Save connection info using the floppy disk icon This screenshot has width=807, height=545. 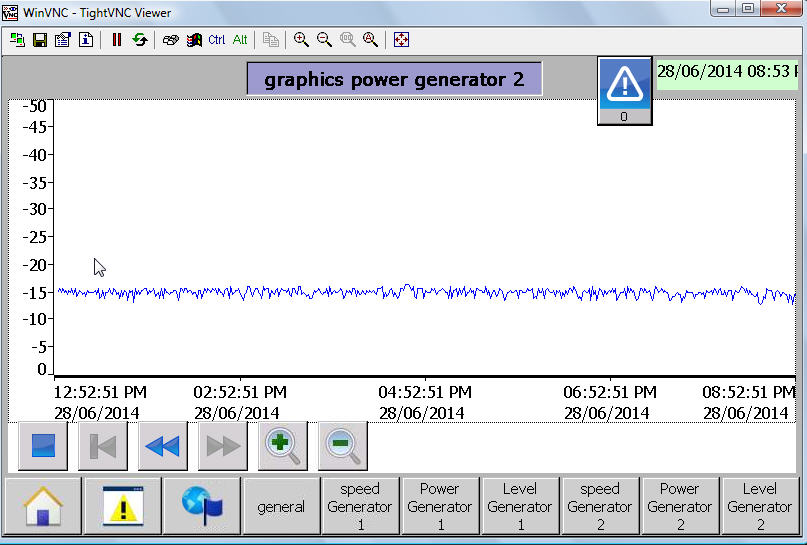pos(40,40)
